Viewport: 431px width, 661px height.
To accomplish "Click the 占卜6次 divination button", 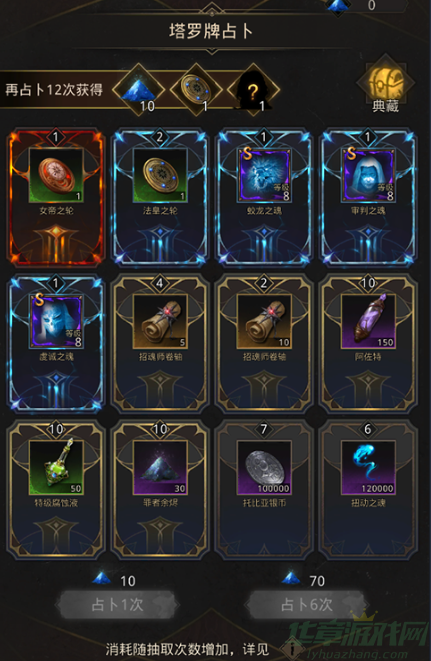I will pyautogui.click(x=307, y=605).
